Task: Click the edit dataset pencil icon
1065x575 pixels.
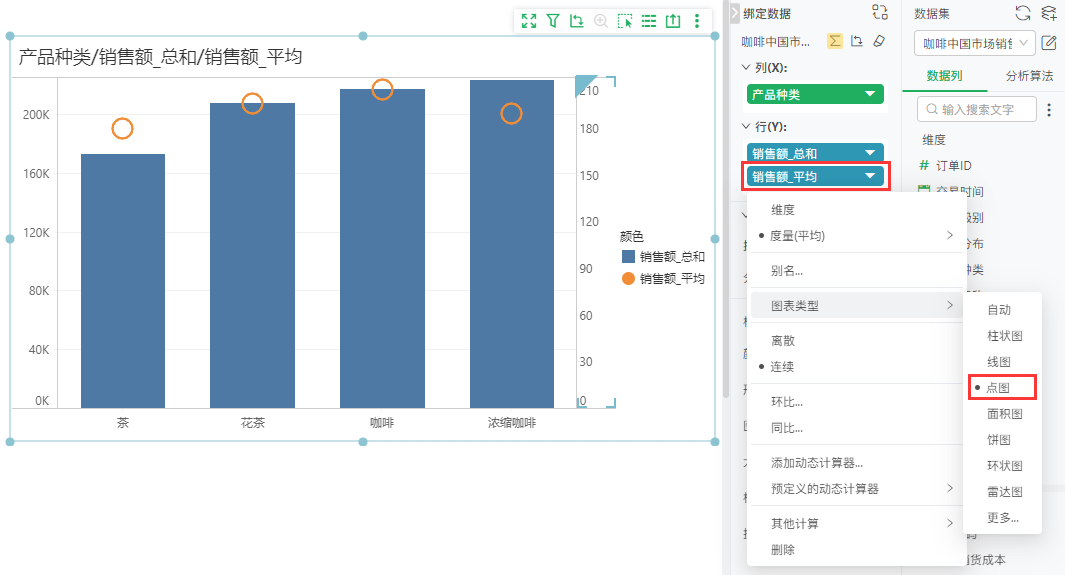Action: coord(1049,43)
